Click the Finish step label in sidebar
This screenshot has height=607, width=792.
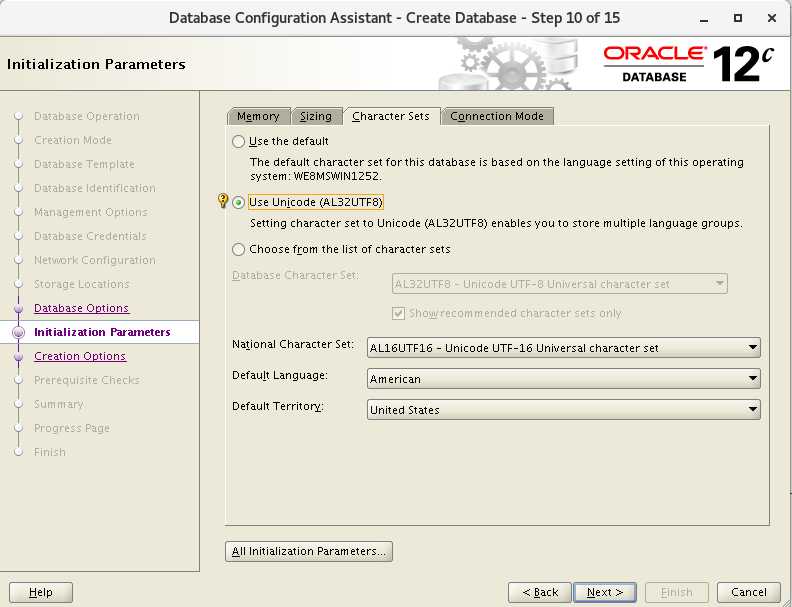tap(50, 452)
